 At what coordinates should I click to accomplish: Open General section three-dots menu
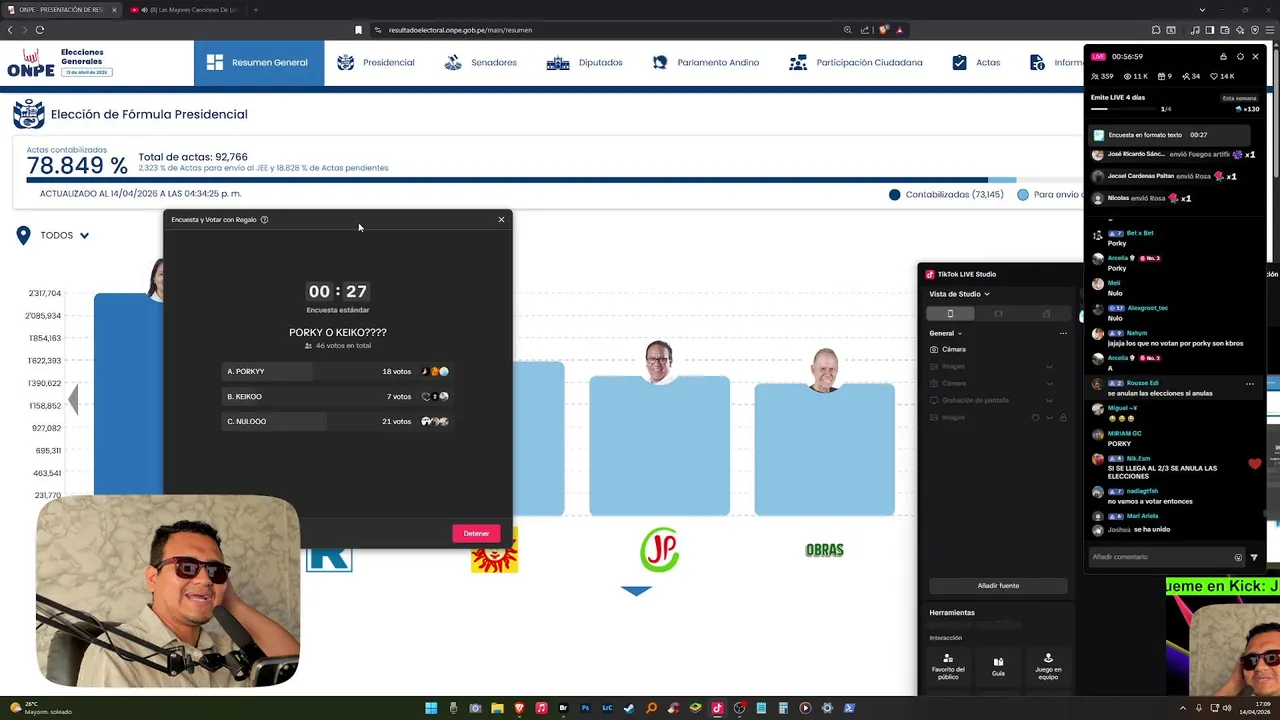[x=1063, y=333]
